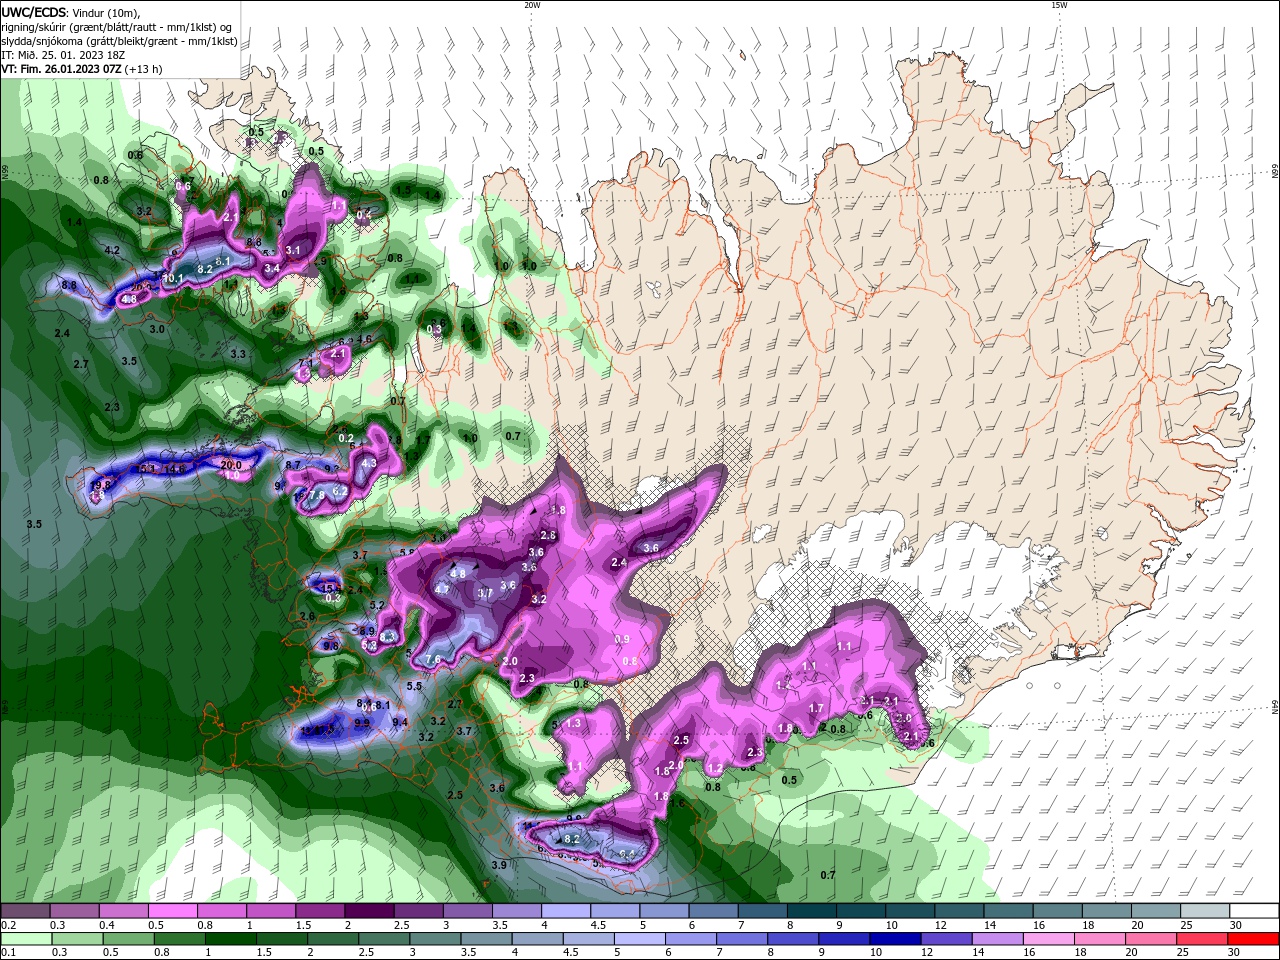
Task: Click the white '0.9' snowfall value
Action: pos(622,639)
